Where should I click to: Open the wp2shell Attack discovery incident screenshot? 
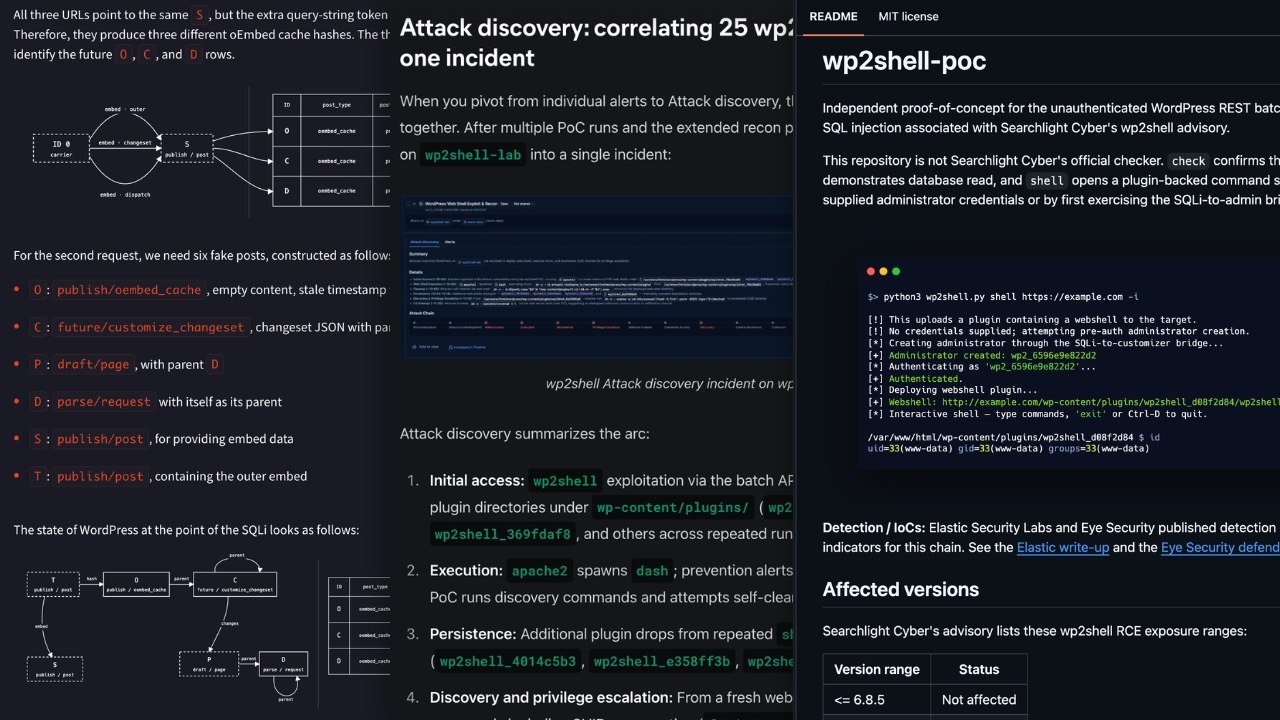pos(598,277)
